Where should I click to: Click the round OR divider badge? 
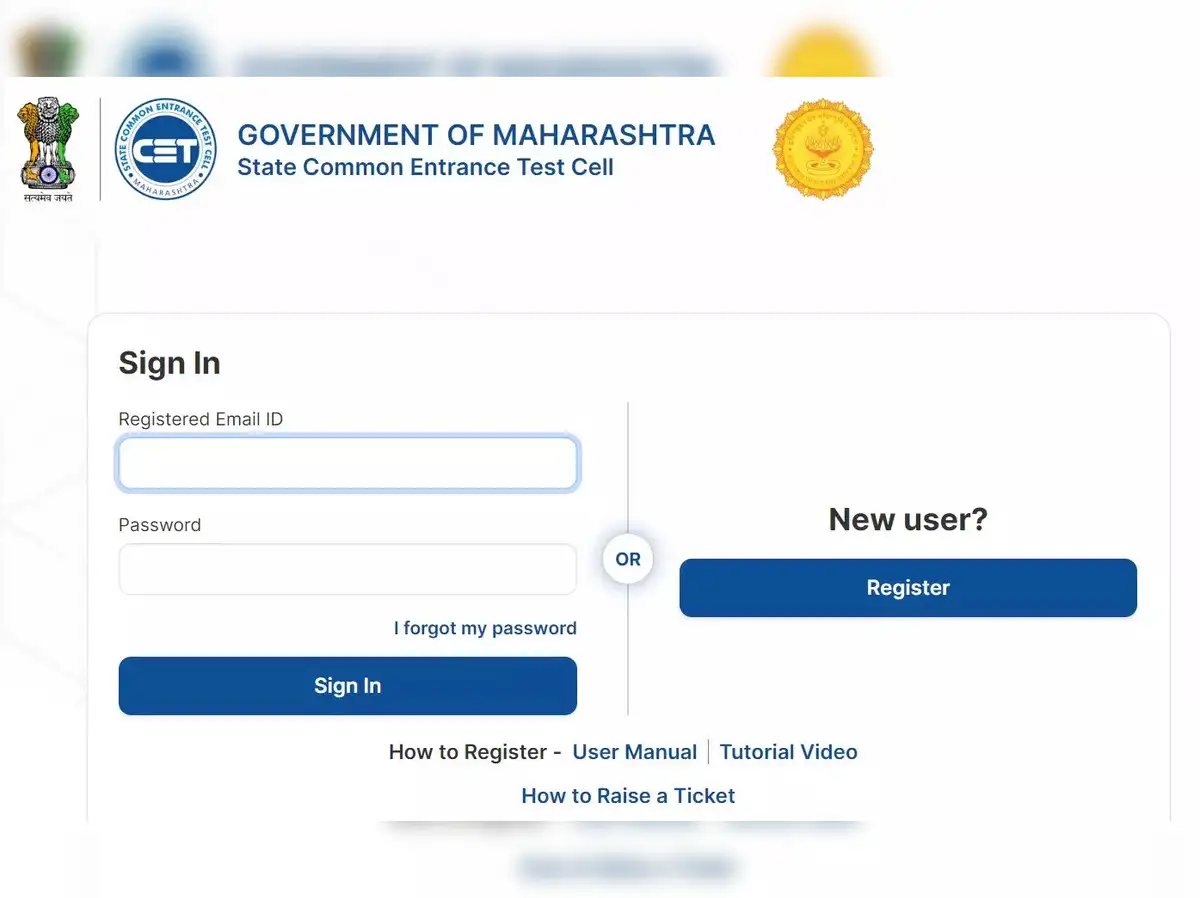[x=628, y=559]
